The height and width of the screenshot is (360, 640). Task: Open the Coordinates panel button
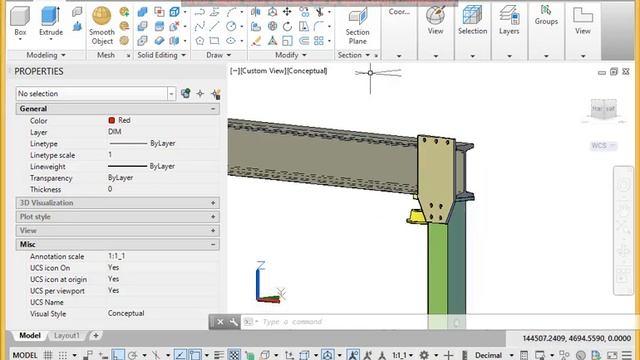pyautogui.click(x=399, y=12)
